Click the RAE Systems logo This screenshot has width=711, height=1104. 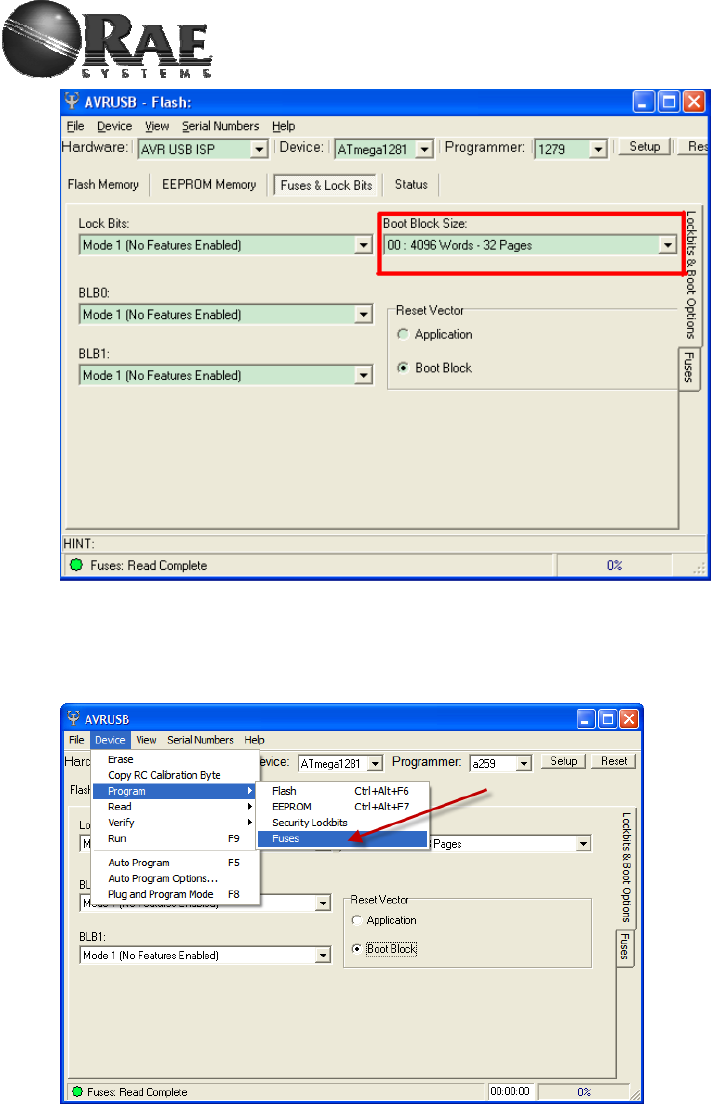pos(106,40)
